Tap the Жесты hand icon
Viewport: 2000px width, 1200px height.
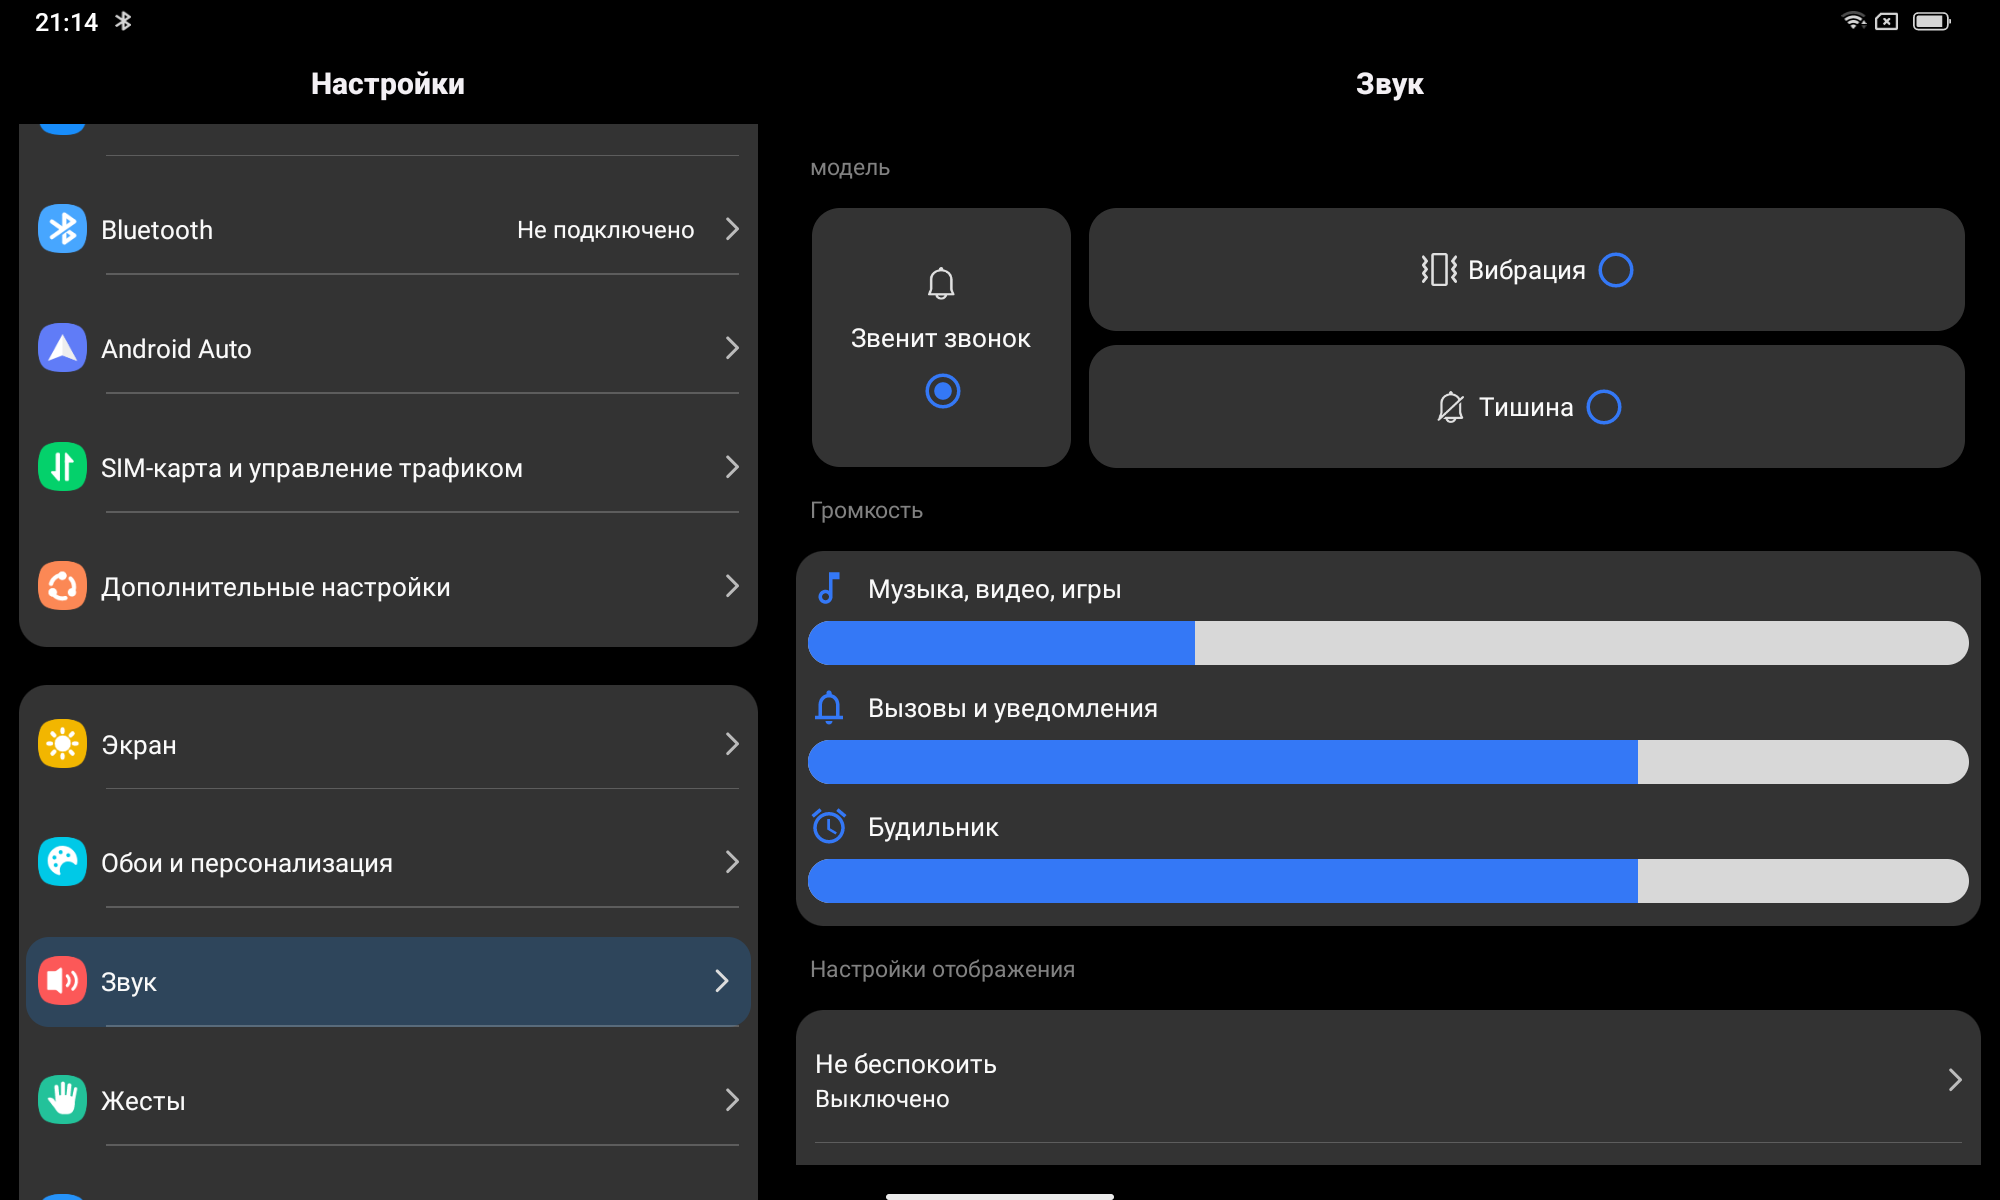(x=62, y=1100)
